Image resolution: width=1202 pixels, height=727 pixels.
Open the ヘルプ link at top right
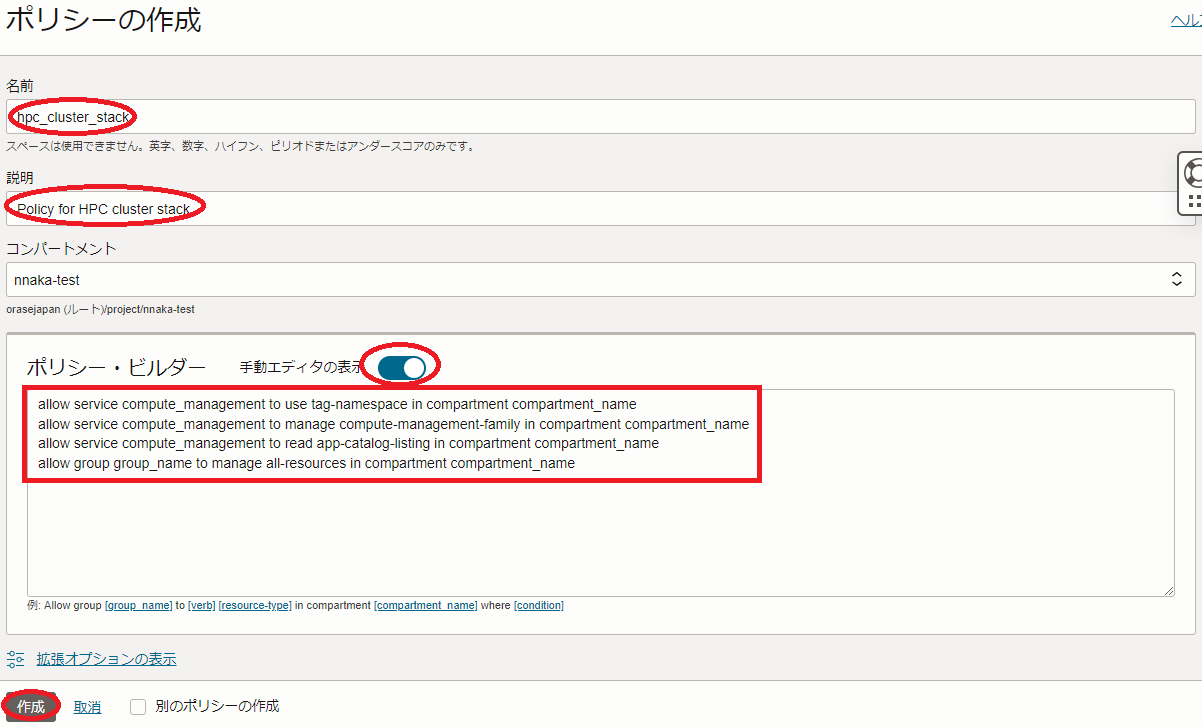click(1186, 19)
